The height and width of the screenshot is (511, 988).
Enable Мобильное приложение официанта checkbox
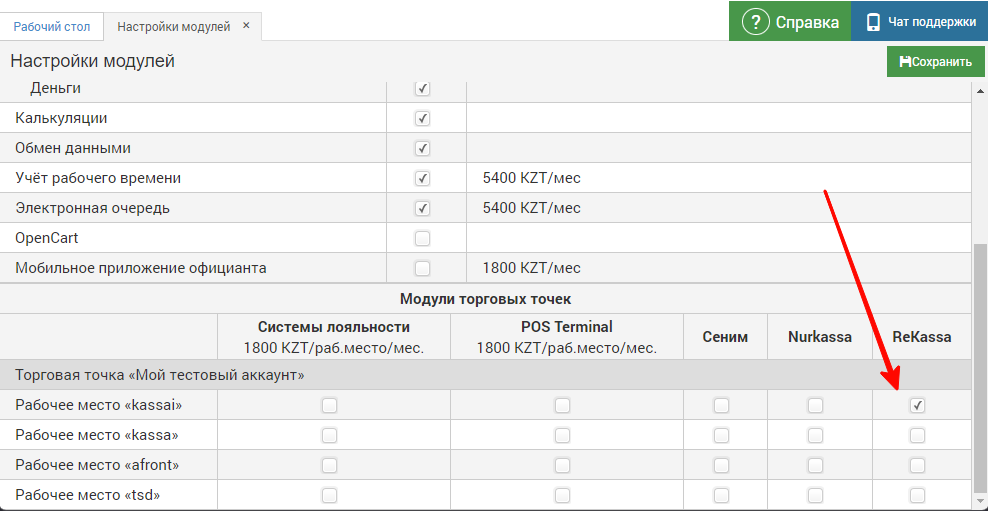pyautogui.click(x=422, y=269)
